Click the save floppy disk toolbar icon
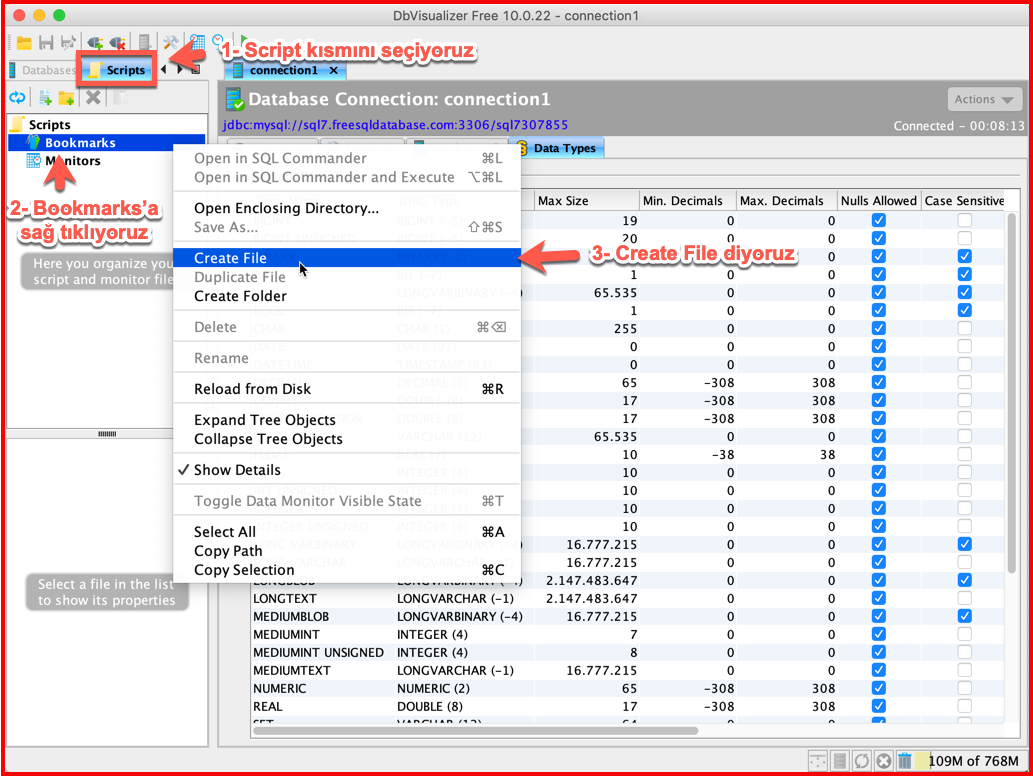The width and height of the screenshot is (1033, 776). [x=46, y=43]
